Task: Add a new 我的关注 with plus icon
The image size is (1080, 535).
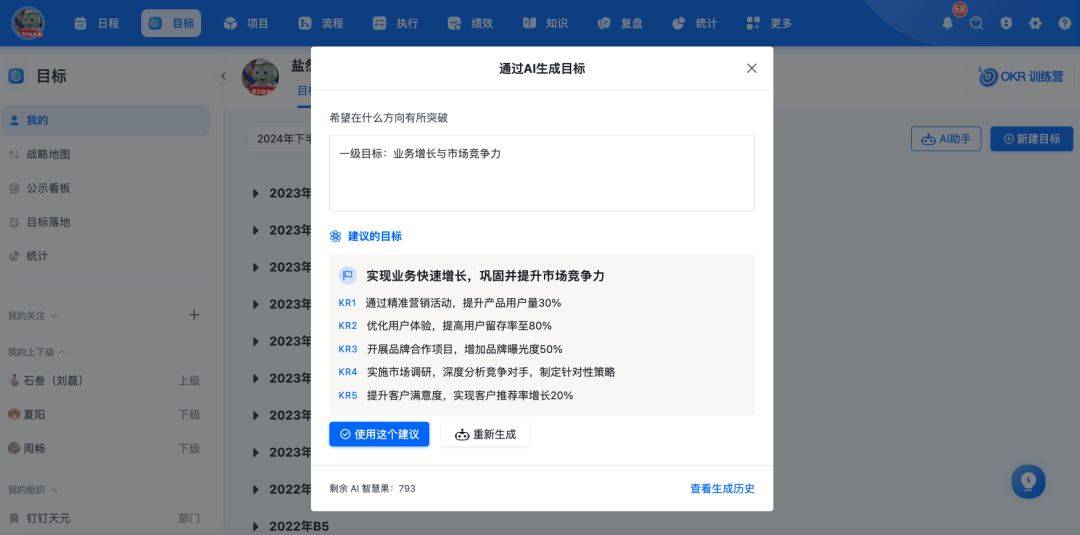Action: click(194, 315)
